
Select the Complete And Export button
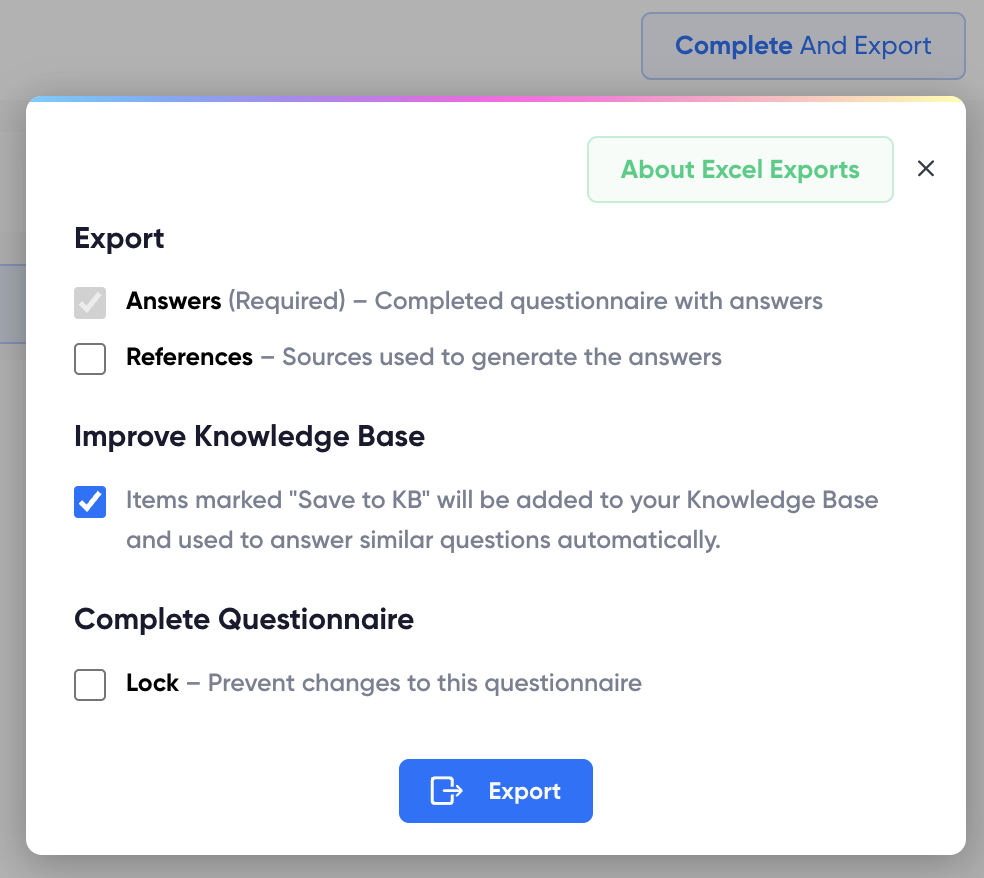(x=802, y=46)
